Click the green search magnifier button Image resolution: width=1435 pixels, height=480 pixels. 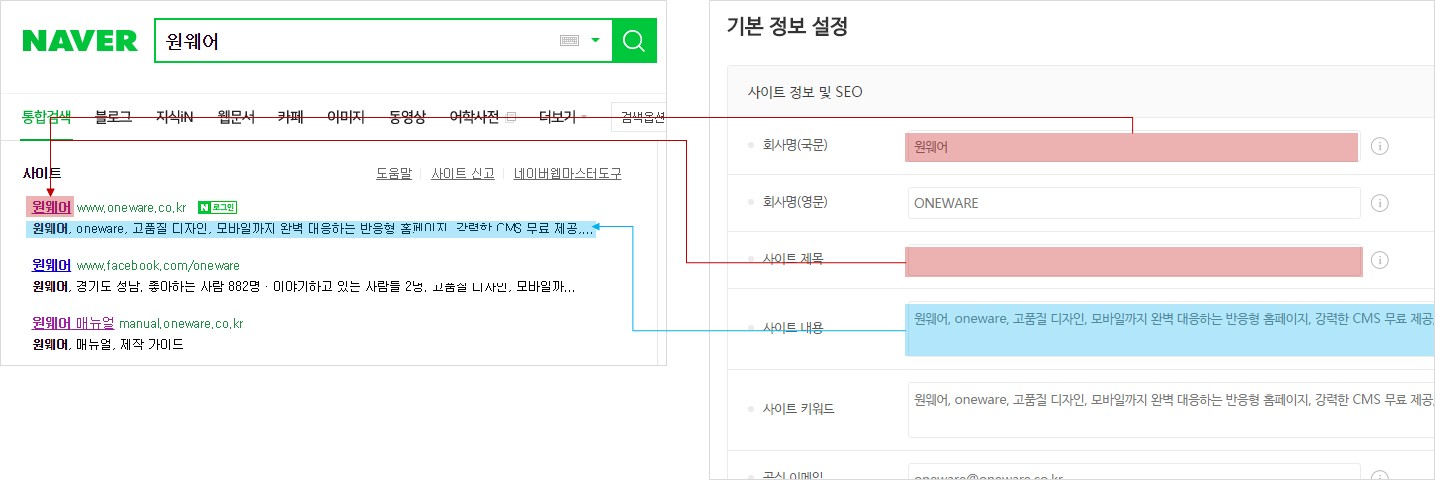click(x=634, y=40)
